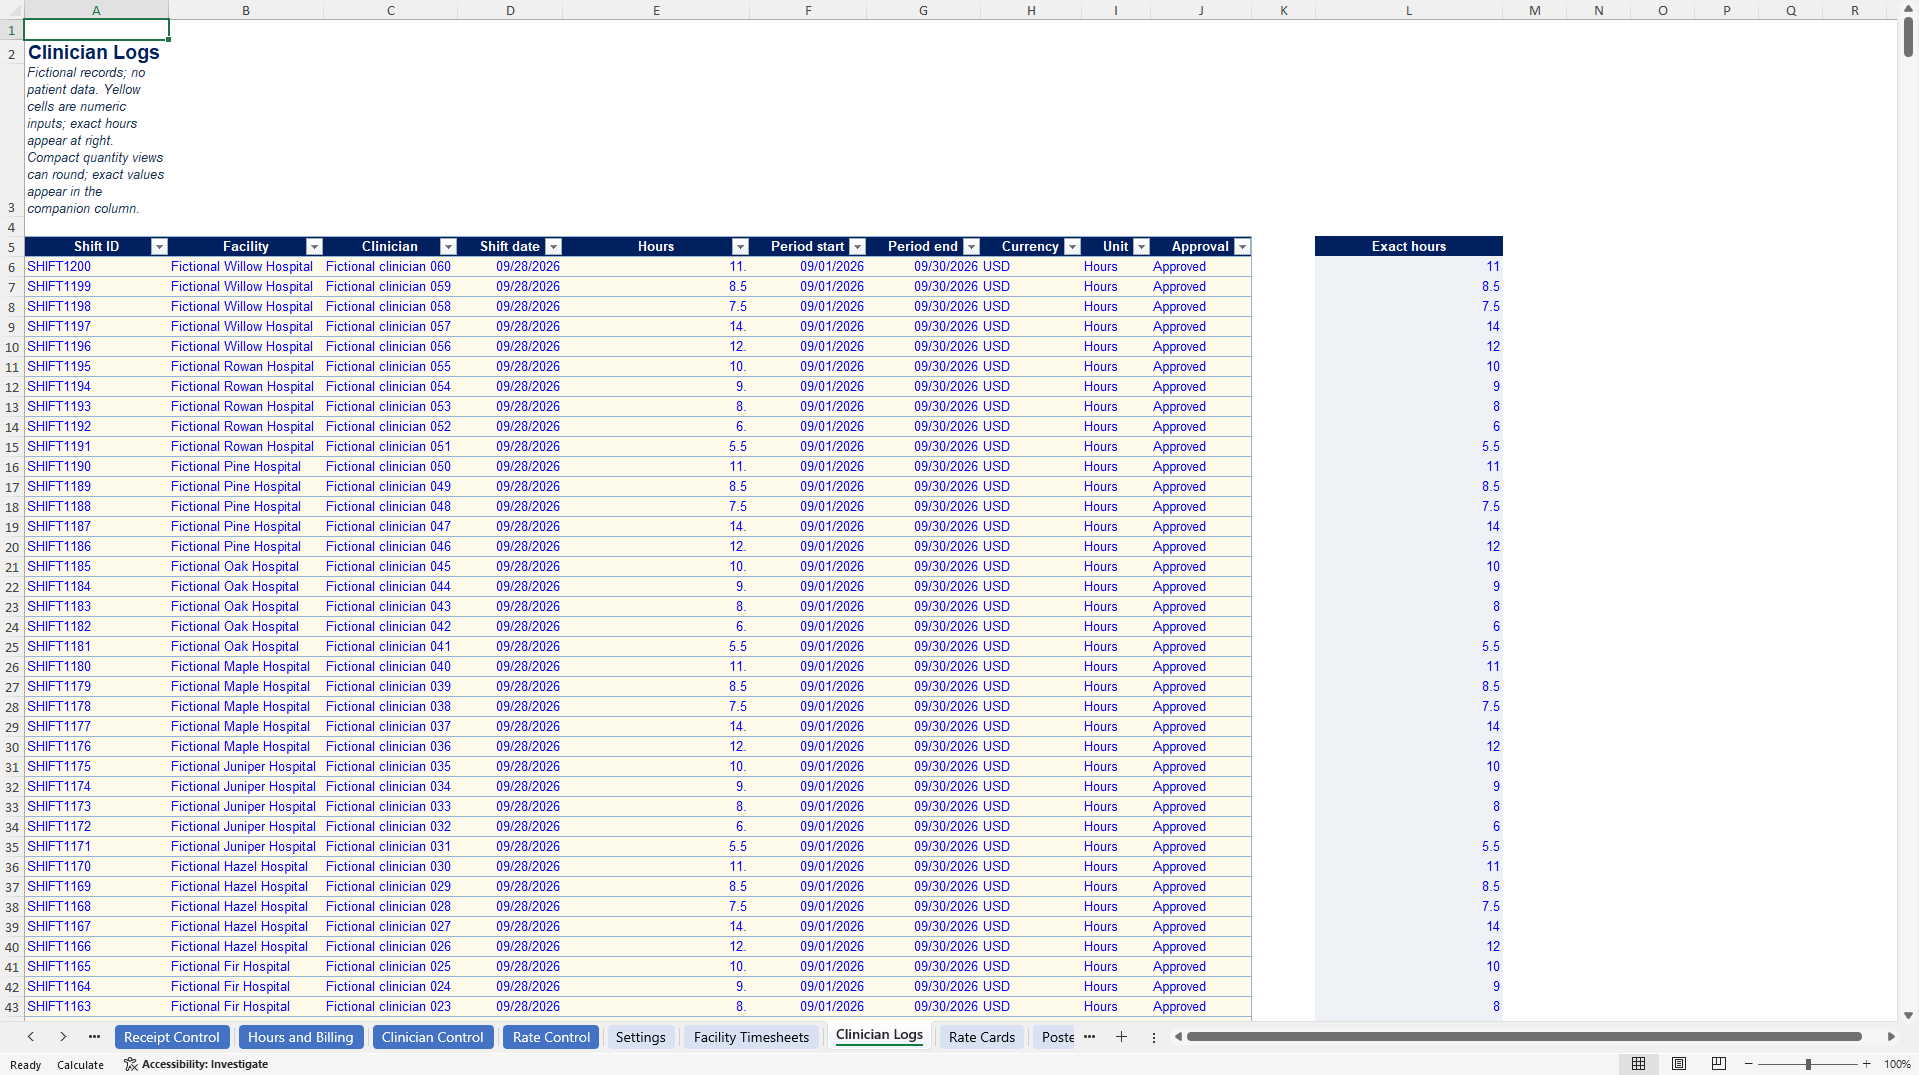Open the Unit column filter dropdown
The width and height of the screenshot is (1919, 1075).
point(1142,247)
